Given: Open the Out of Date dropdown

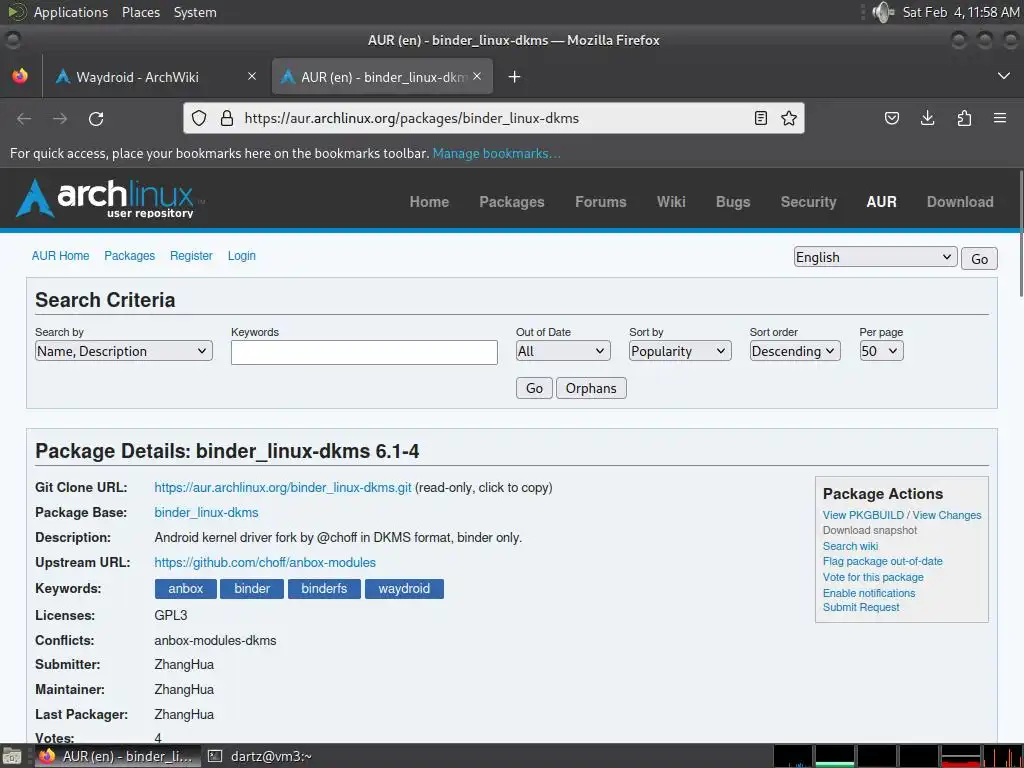Looking at the screenshot, I should point(563,351).
